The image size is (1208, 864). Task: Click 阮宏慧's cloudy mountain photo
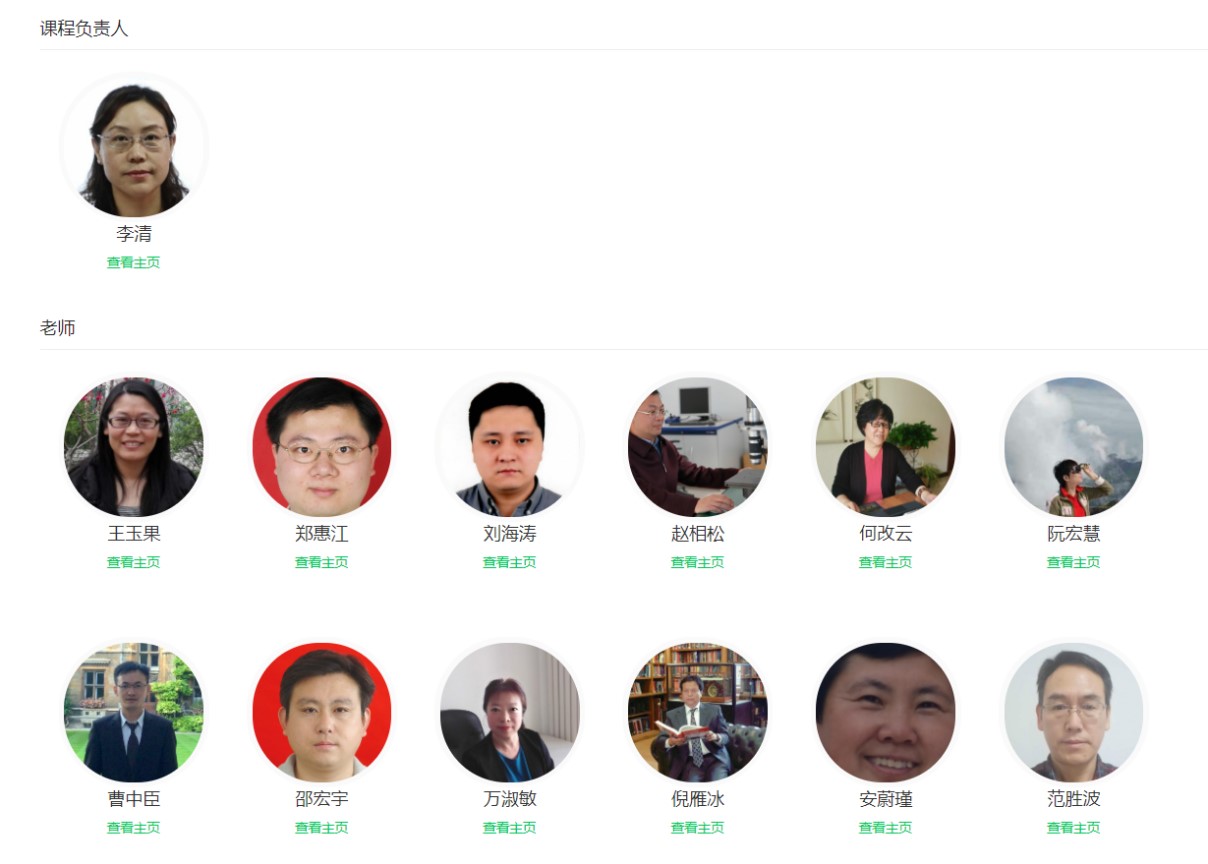click(x=1074, y=447)
